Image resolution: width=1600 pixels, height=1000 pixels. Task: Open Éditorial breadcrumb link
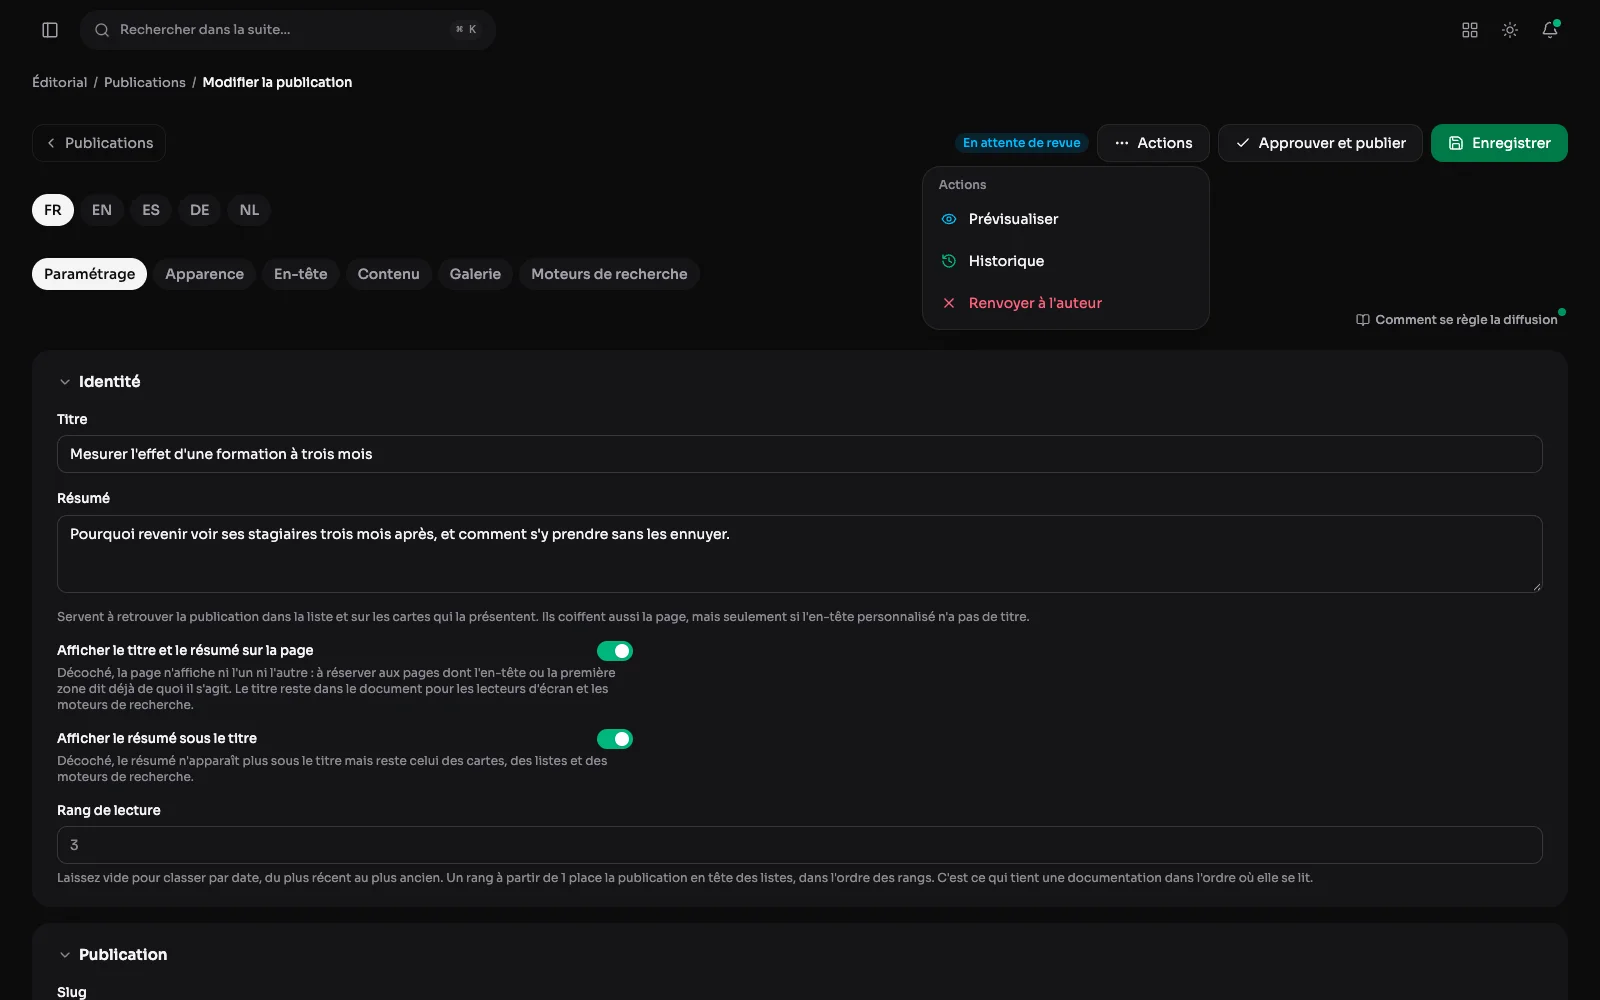pos(60,82)
